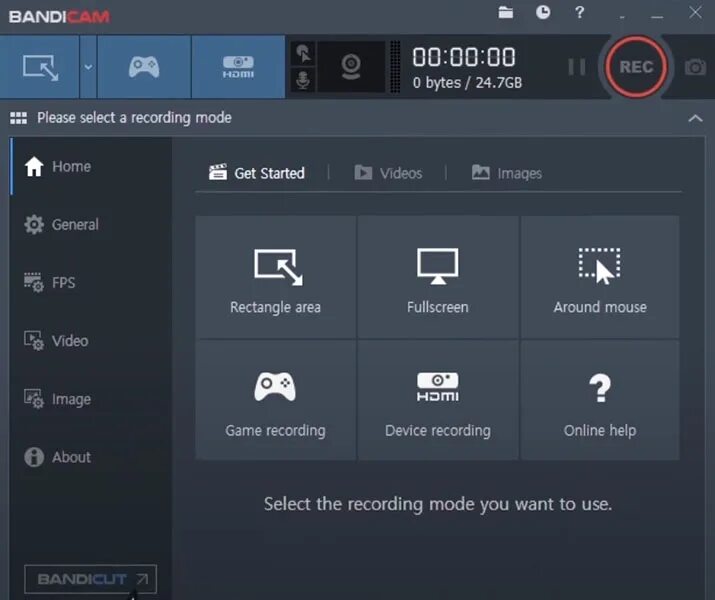Image resolution: width=715 pixels, height=600 pixels.
Task: Click the pause recording button
Action: click(x=577, y=67)
